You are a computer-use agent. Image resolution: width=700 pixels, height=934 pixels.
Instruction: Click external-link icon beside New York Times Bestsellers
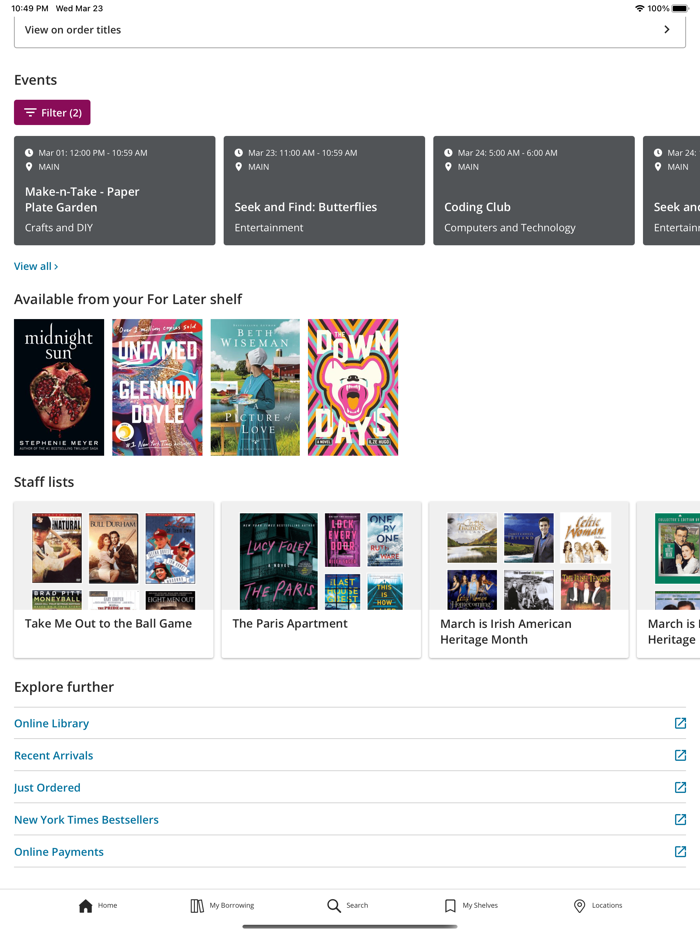680,820
